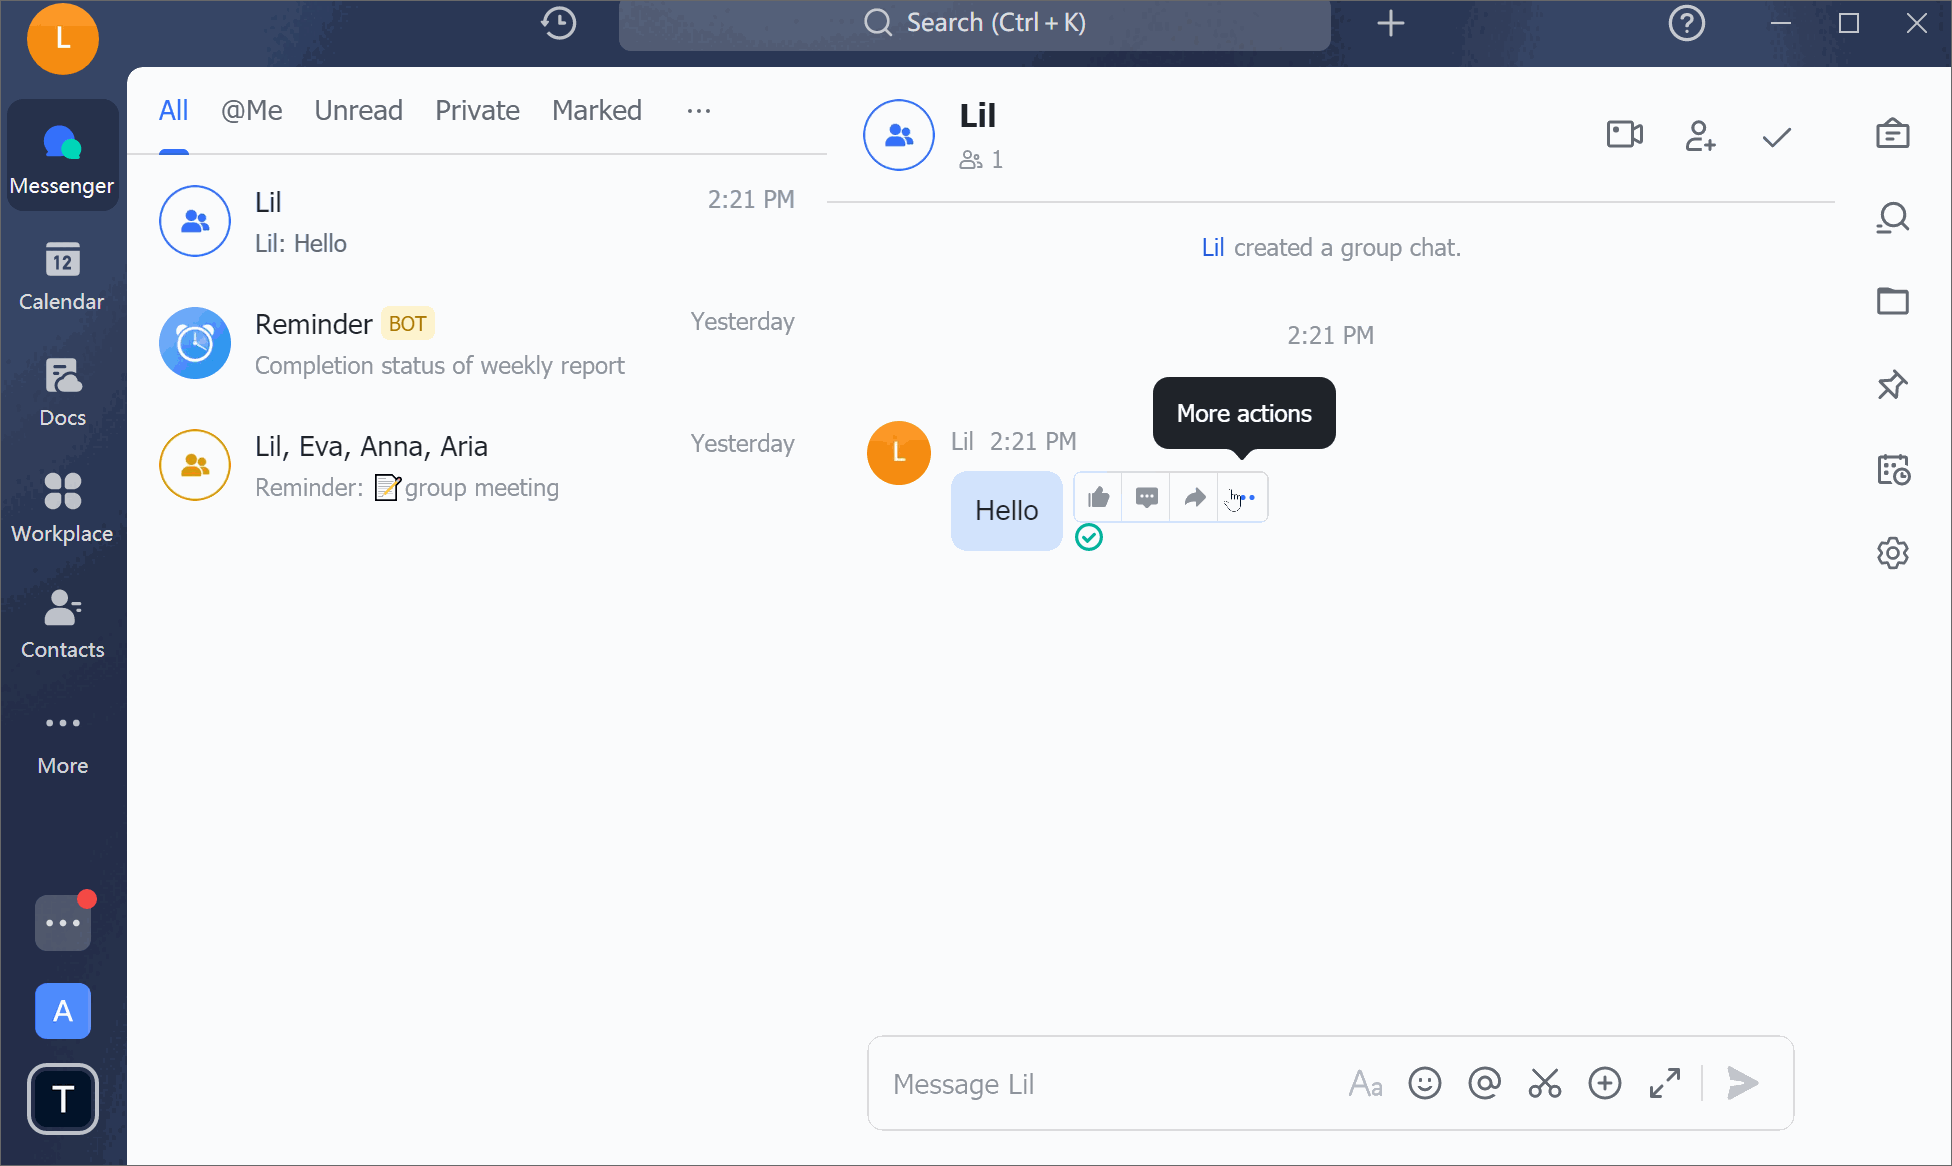
Task: Give a thumbs up to the Hello message
Action: pos(1098,497)
